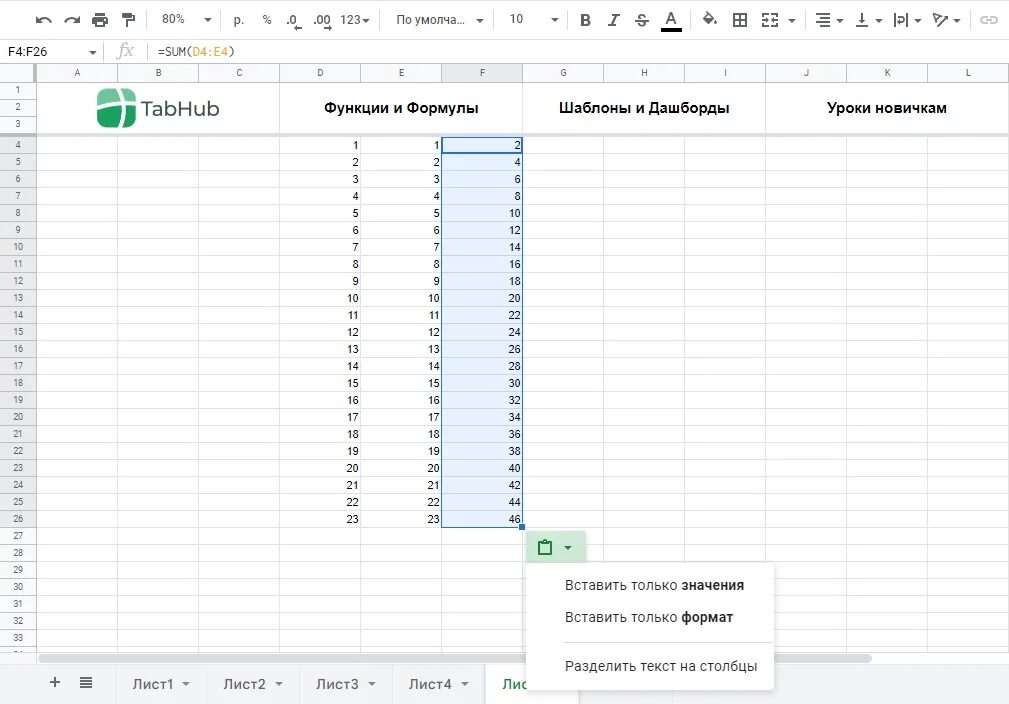Click 'Уроки новичкам' heading
Screen dimensions: 1009x704
tap(887, 108)
